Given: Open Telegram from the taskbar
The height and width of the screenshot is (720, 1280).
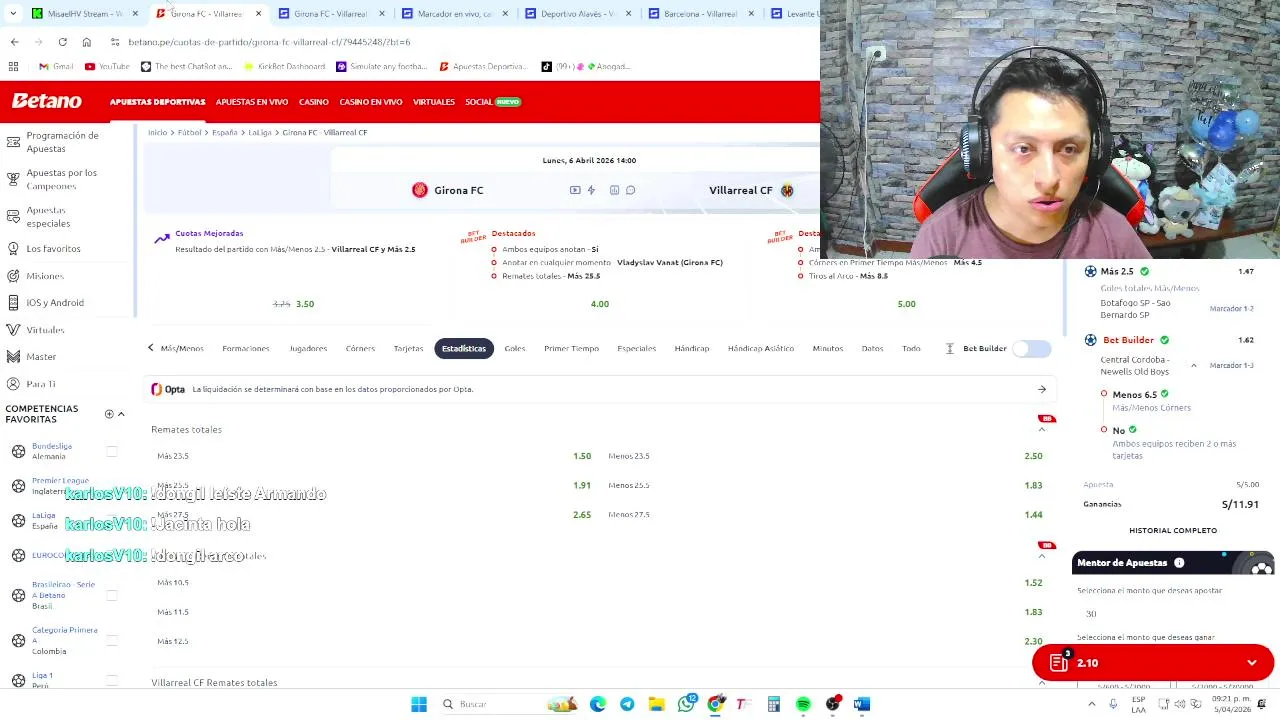Looking at the screenshot, I should coord(627,704).
